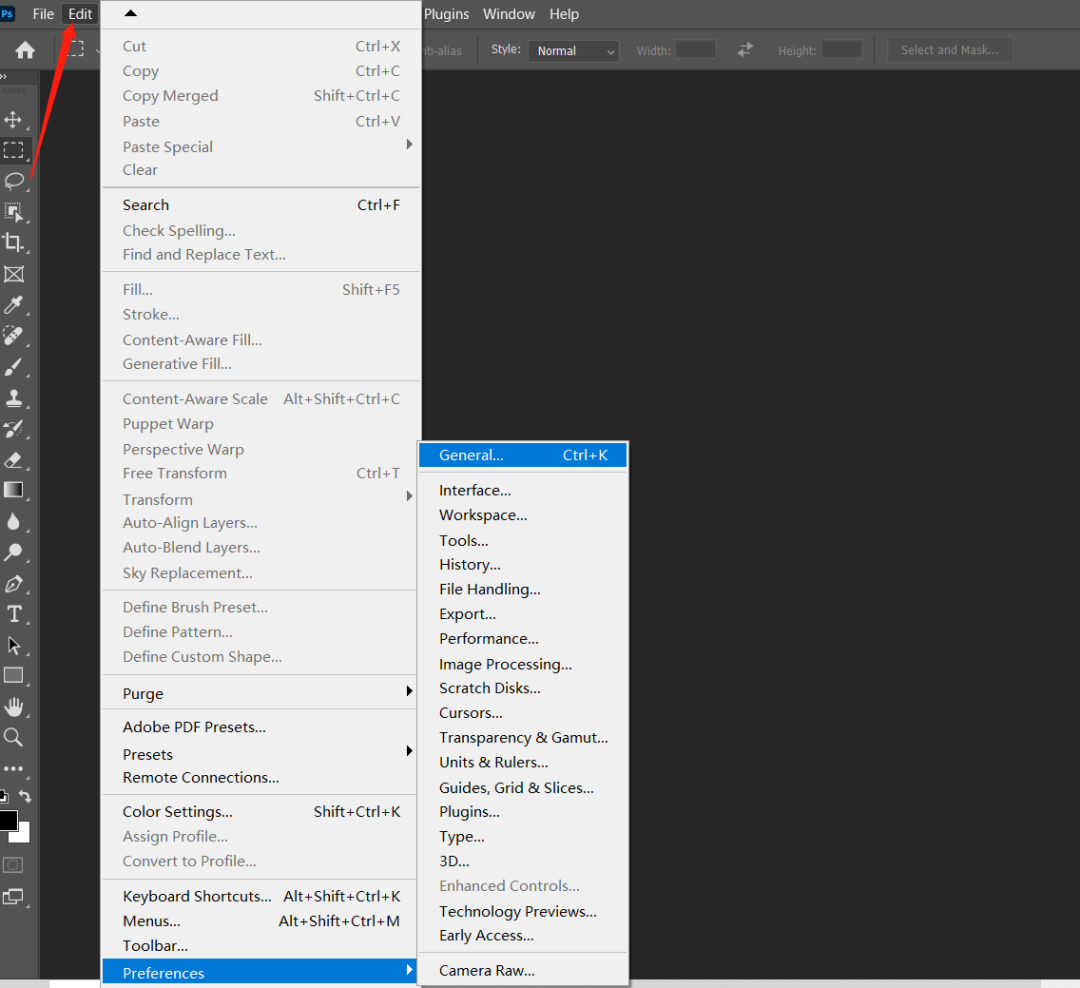Open the Style dropdown set to Normal

pos(574,50)
